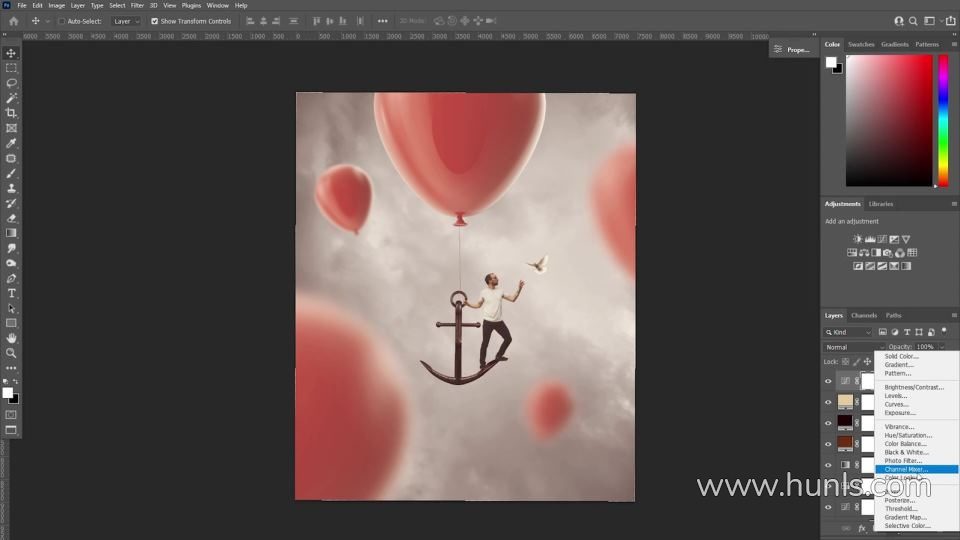Switch to the Channels tab
This screenshot has width=960, height=540.
click(x=864, y=315)
